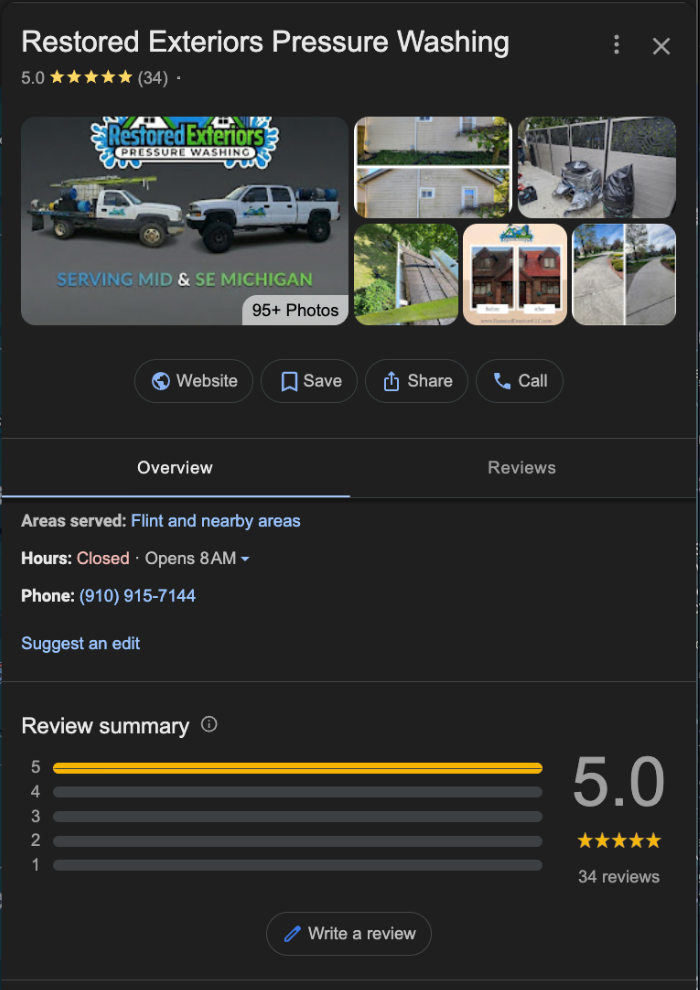
Task: Click the Restored Exteriors Pressure Washing title
Action: (265, 42)
